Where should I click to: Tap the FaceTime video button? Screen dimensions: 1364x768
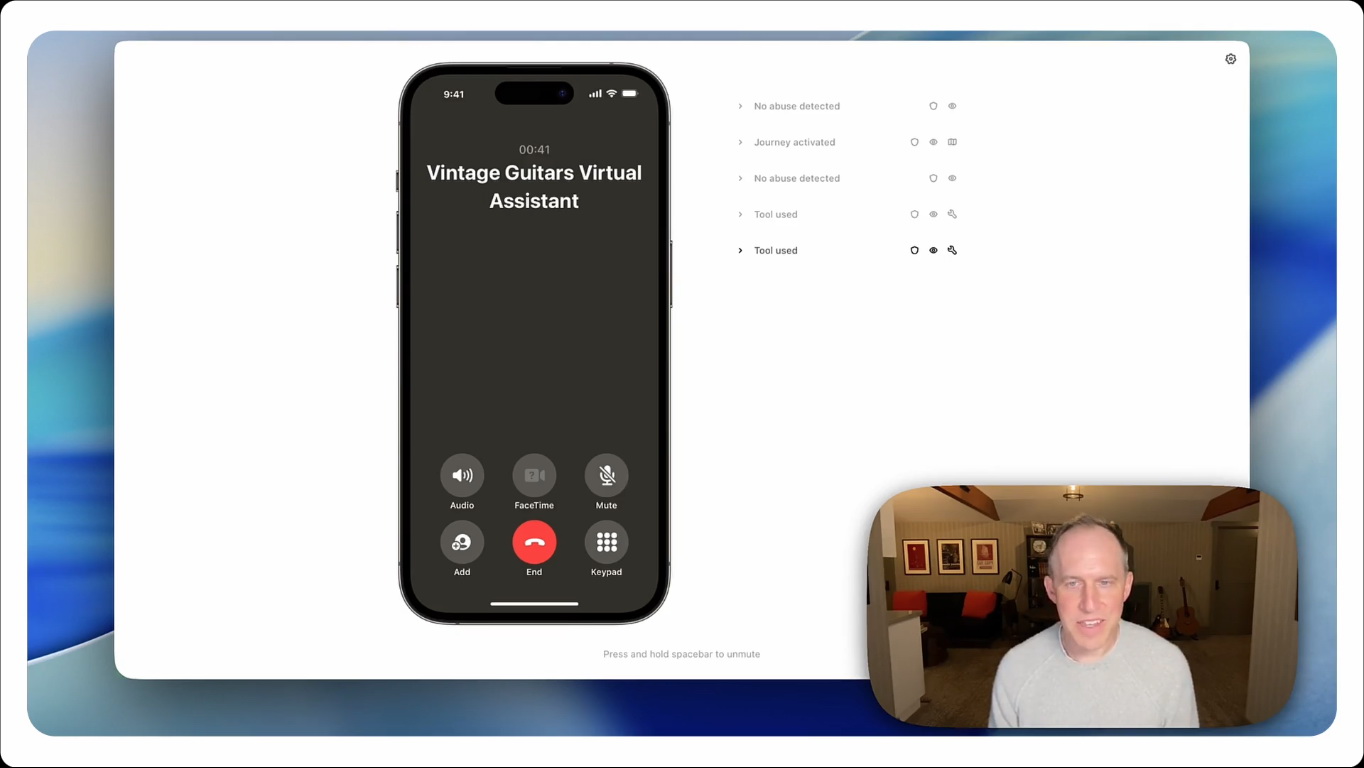tap(534, 476)
